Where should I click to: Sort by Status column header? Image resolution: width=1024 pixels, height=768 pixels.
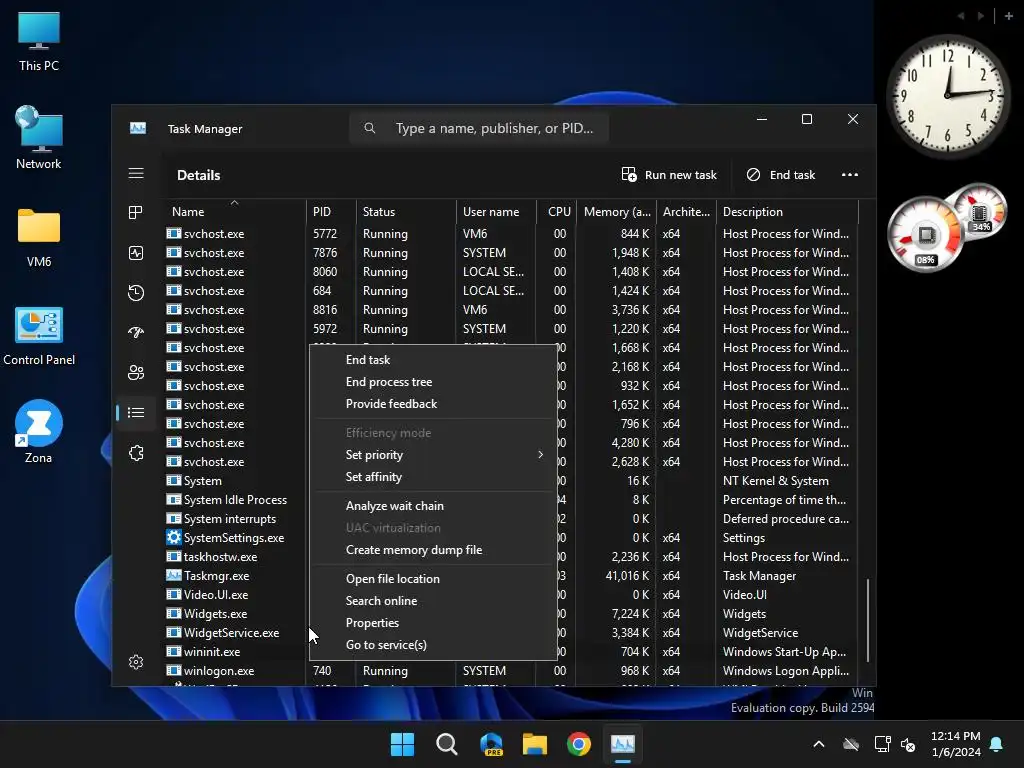[x=406, y=212]
